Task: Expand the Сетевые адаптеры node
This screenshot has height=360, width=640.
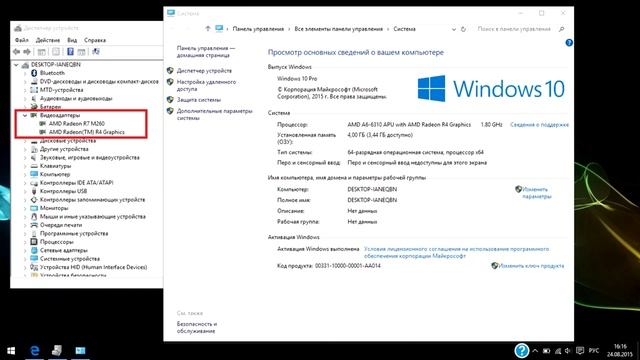Action: click(x=25, y=250)
